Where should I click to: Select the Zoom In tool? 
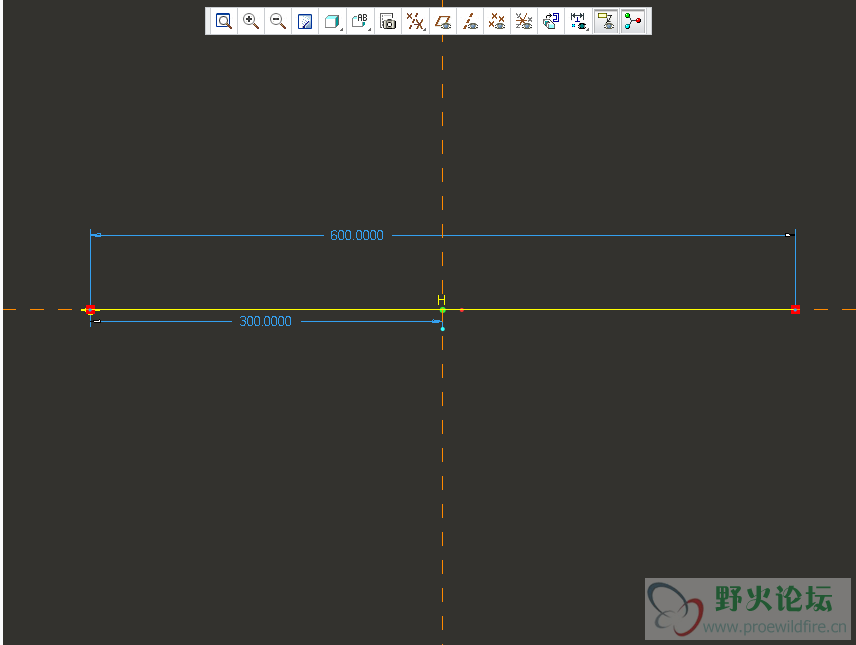coord(251,21)
